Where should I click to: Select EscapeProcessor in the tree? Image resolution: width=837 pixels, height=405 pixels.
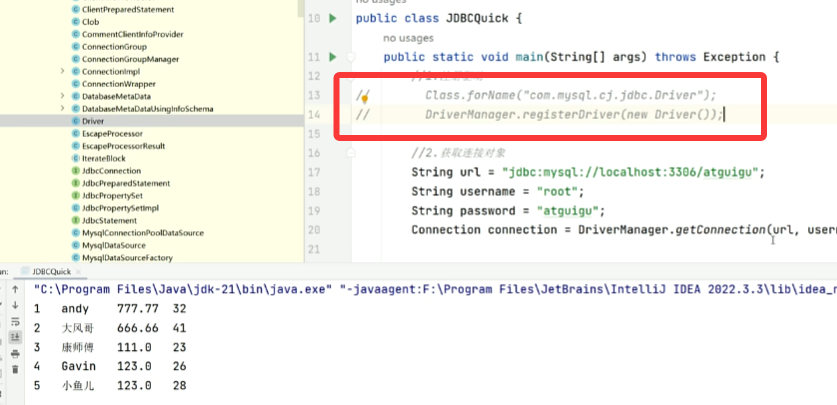pyautogui.click(x=112, y=133)
